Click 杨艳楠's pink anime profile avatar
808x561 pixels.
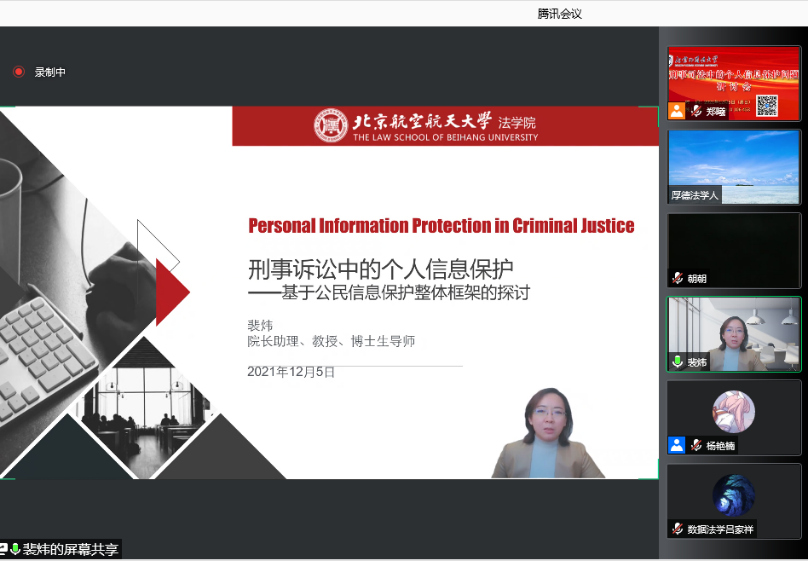(733, 411)
